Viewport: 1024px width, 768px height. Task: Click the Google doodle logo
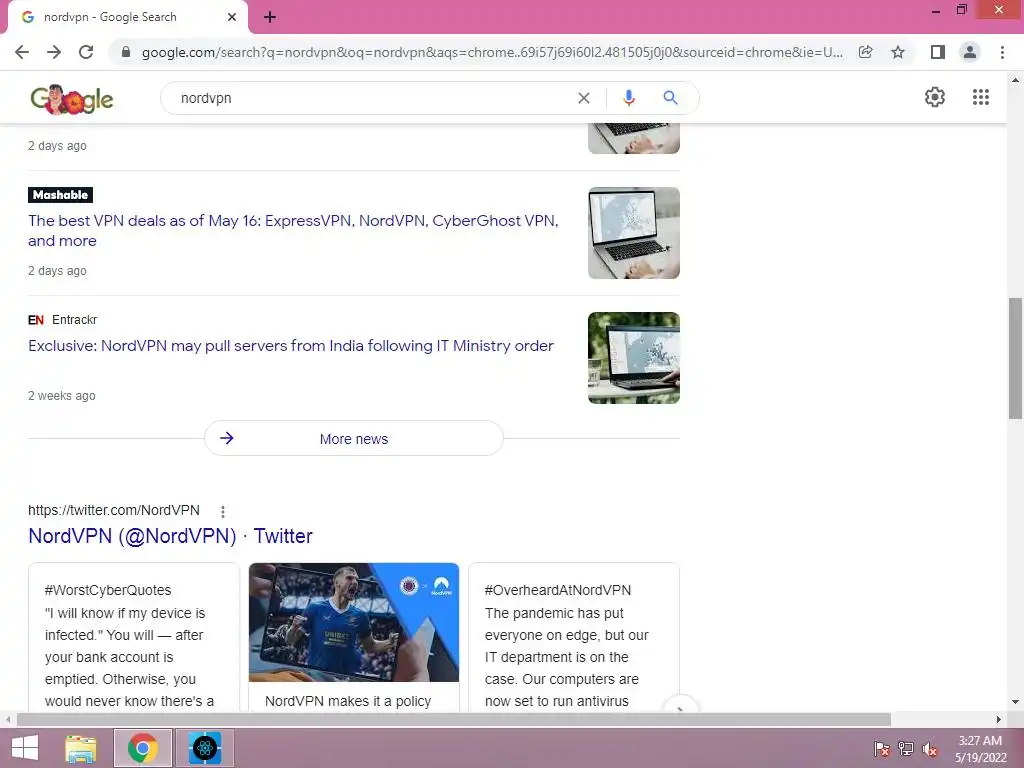pyautogui.click(x=72, y=99)
